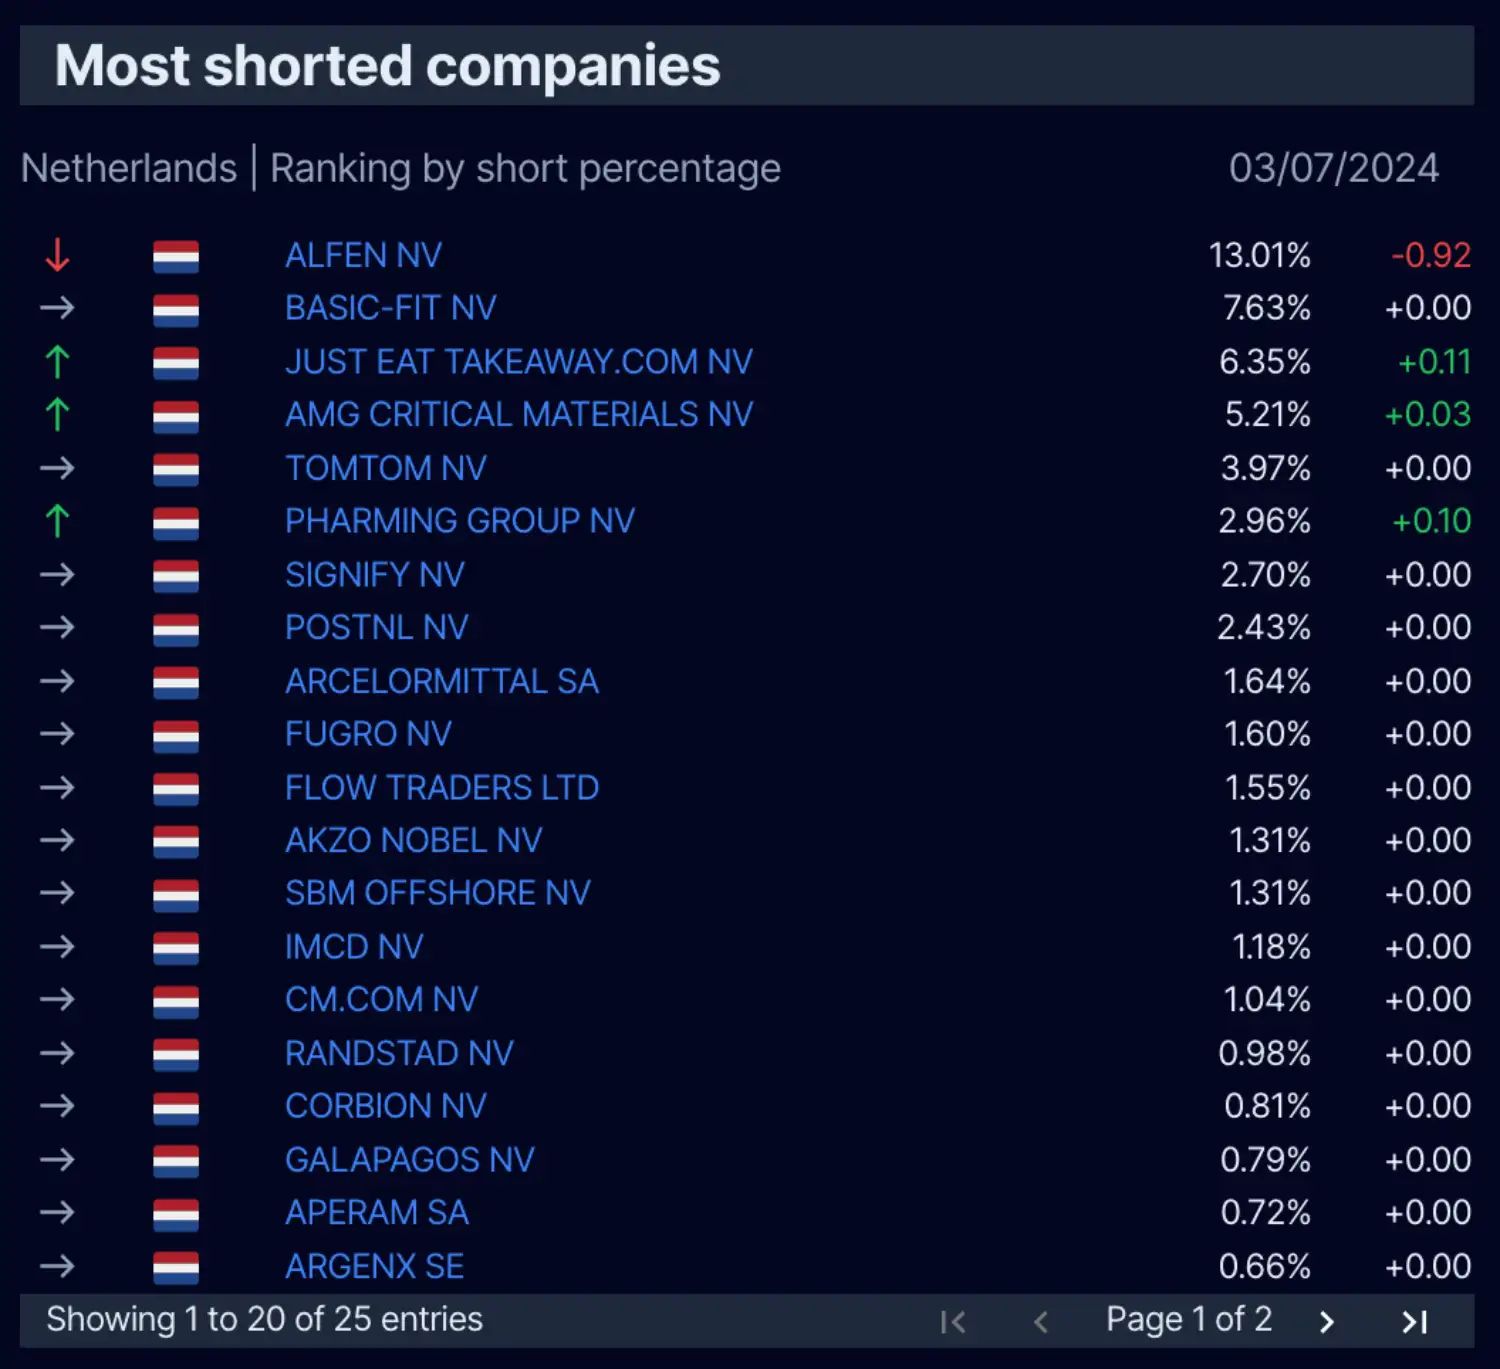The width and height of the screenshot is (1500, 1369).
Task: Click the 'Most shorted companies' heading
Action: tap(388, 66)
